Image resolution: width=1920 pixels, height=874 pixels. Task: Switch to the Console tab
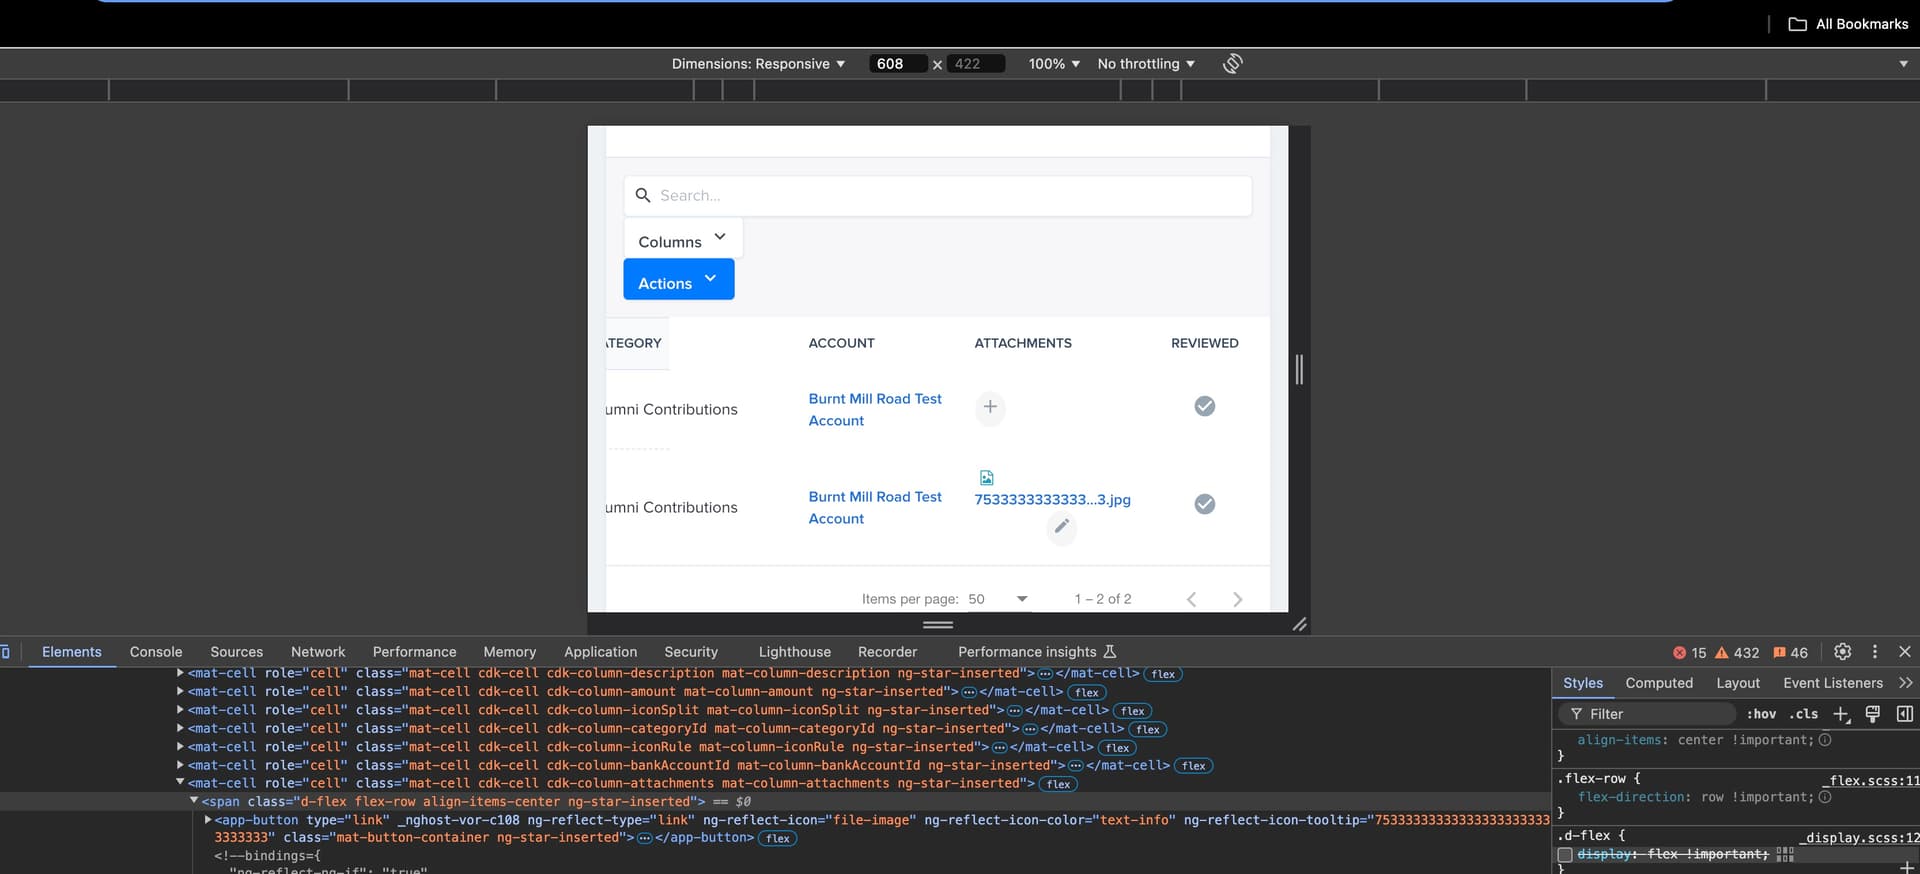[x=156, y=652]
